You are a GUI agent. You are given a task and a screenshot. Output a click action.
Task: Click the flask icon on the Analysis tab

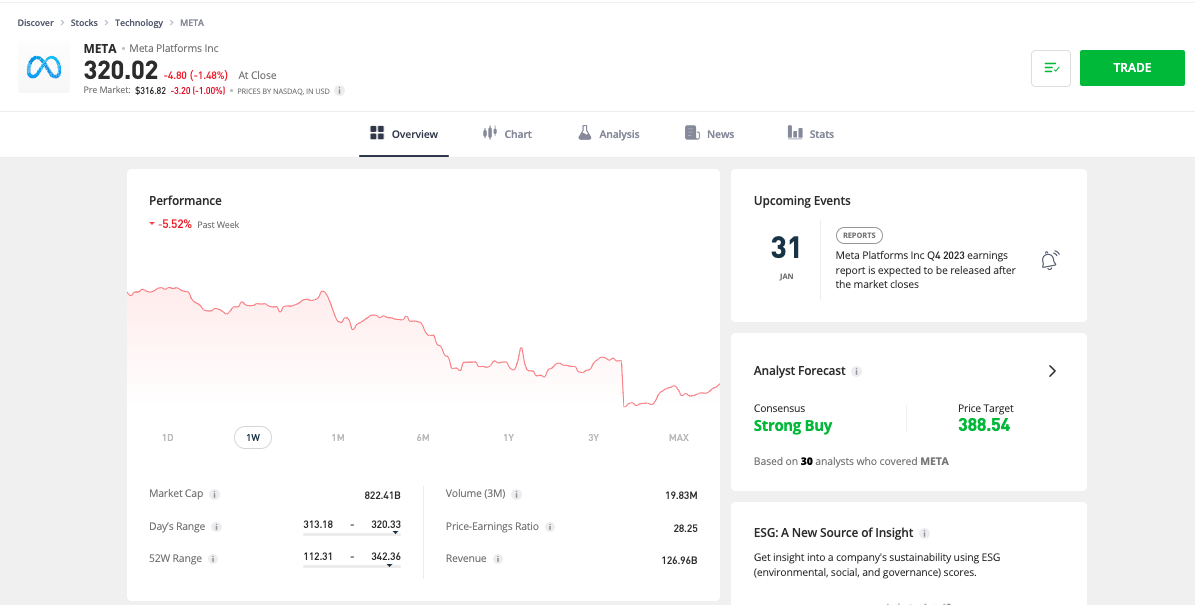click(585, 132)
